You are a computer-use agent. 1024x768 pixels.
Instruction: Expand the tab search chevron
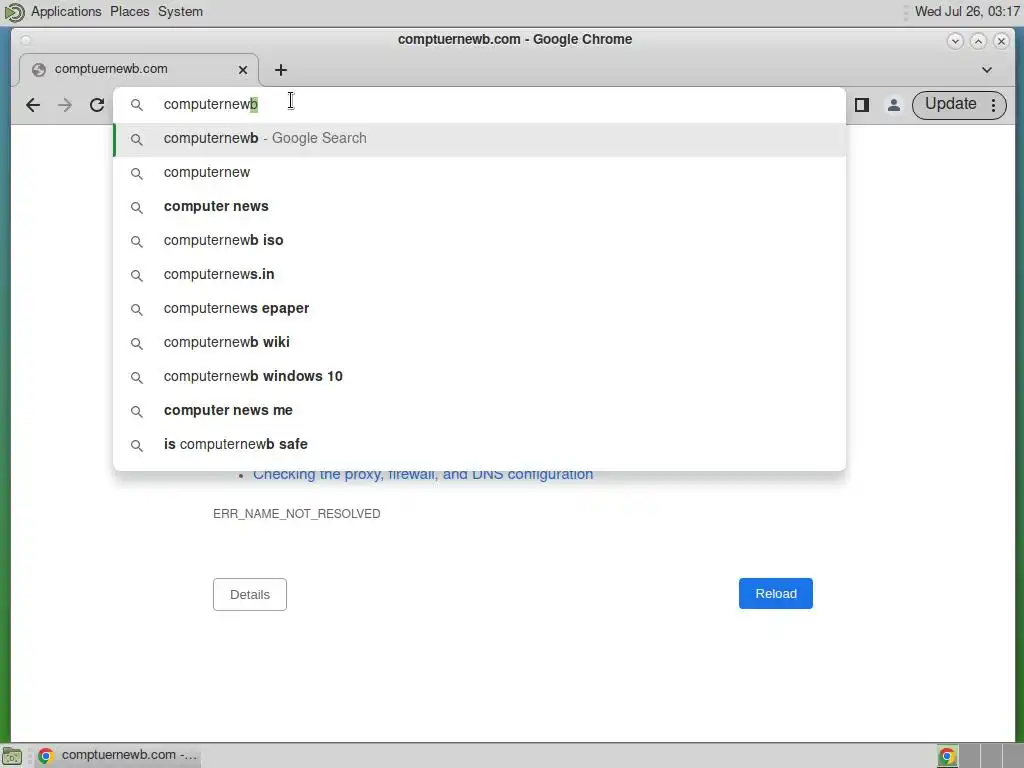point(987,70)
